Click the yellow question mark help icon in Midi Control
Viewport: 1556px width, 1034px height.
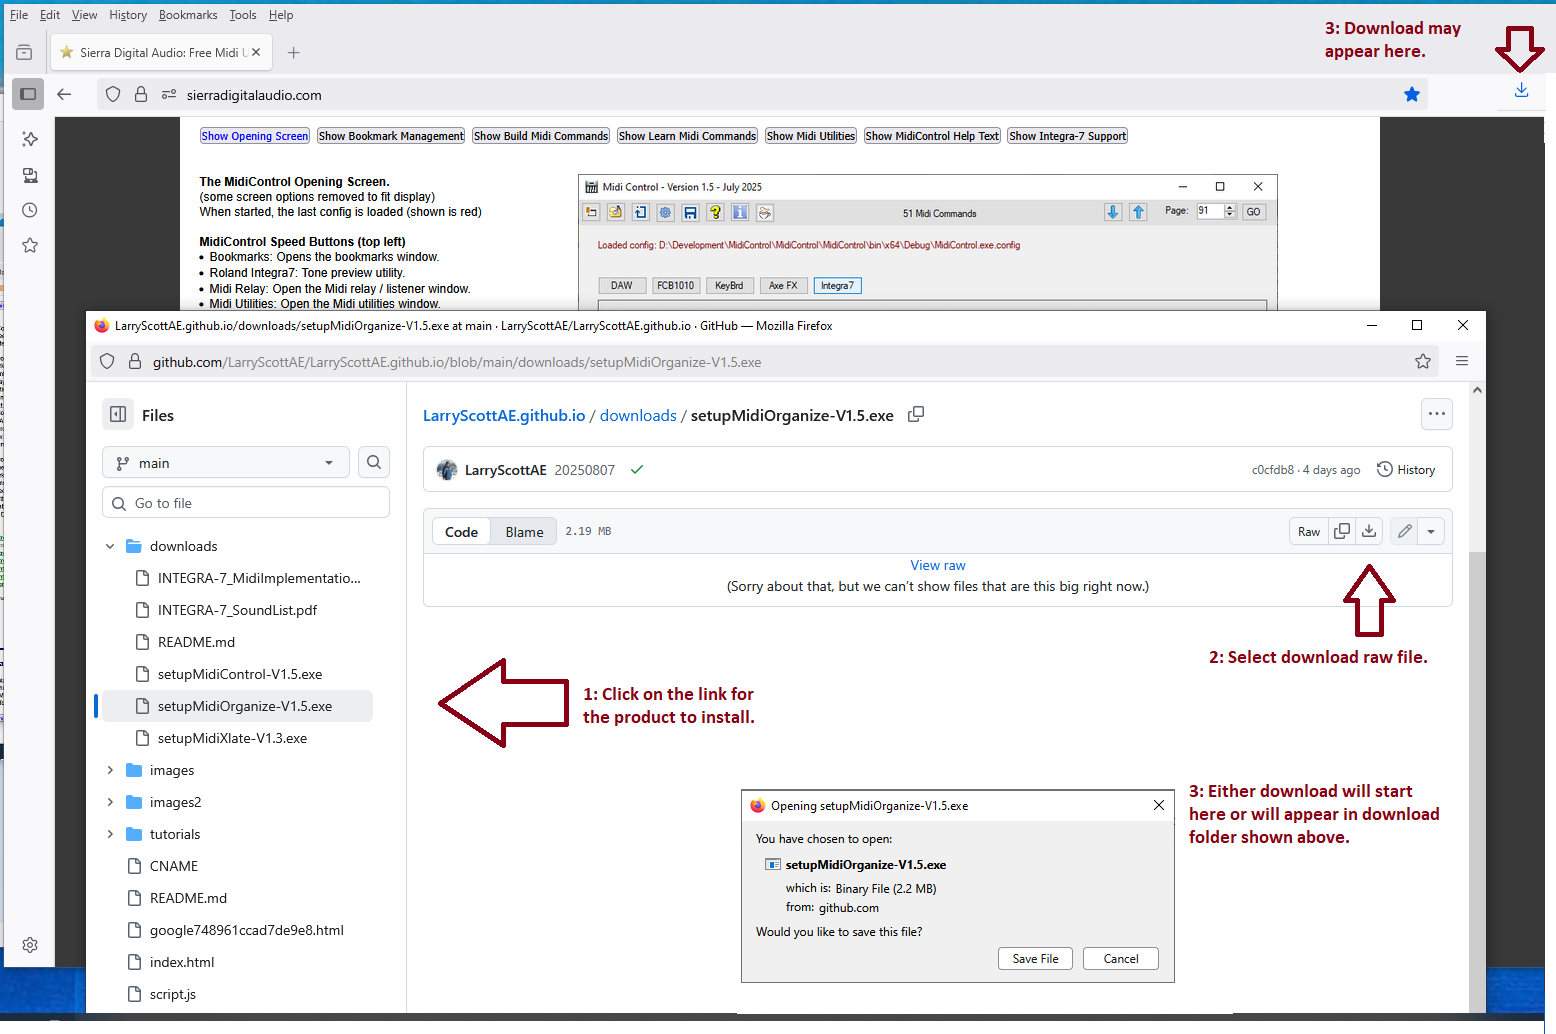click(x=715, y=212)
